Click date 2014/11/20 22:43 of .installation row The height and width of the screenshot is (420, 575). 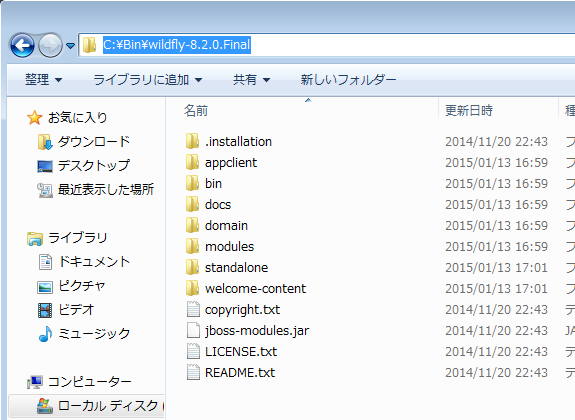[497, 142]
